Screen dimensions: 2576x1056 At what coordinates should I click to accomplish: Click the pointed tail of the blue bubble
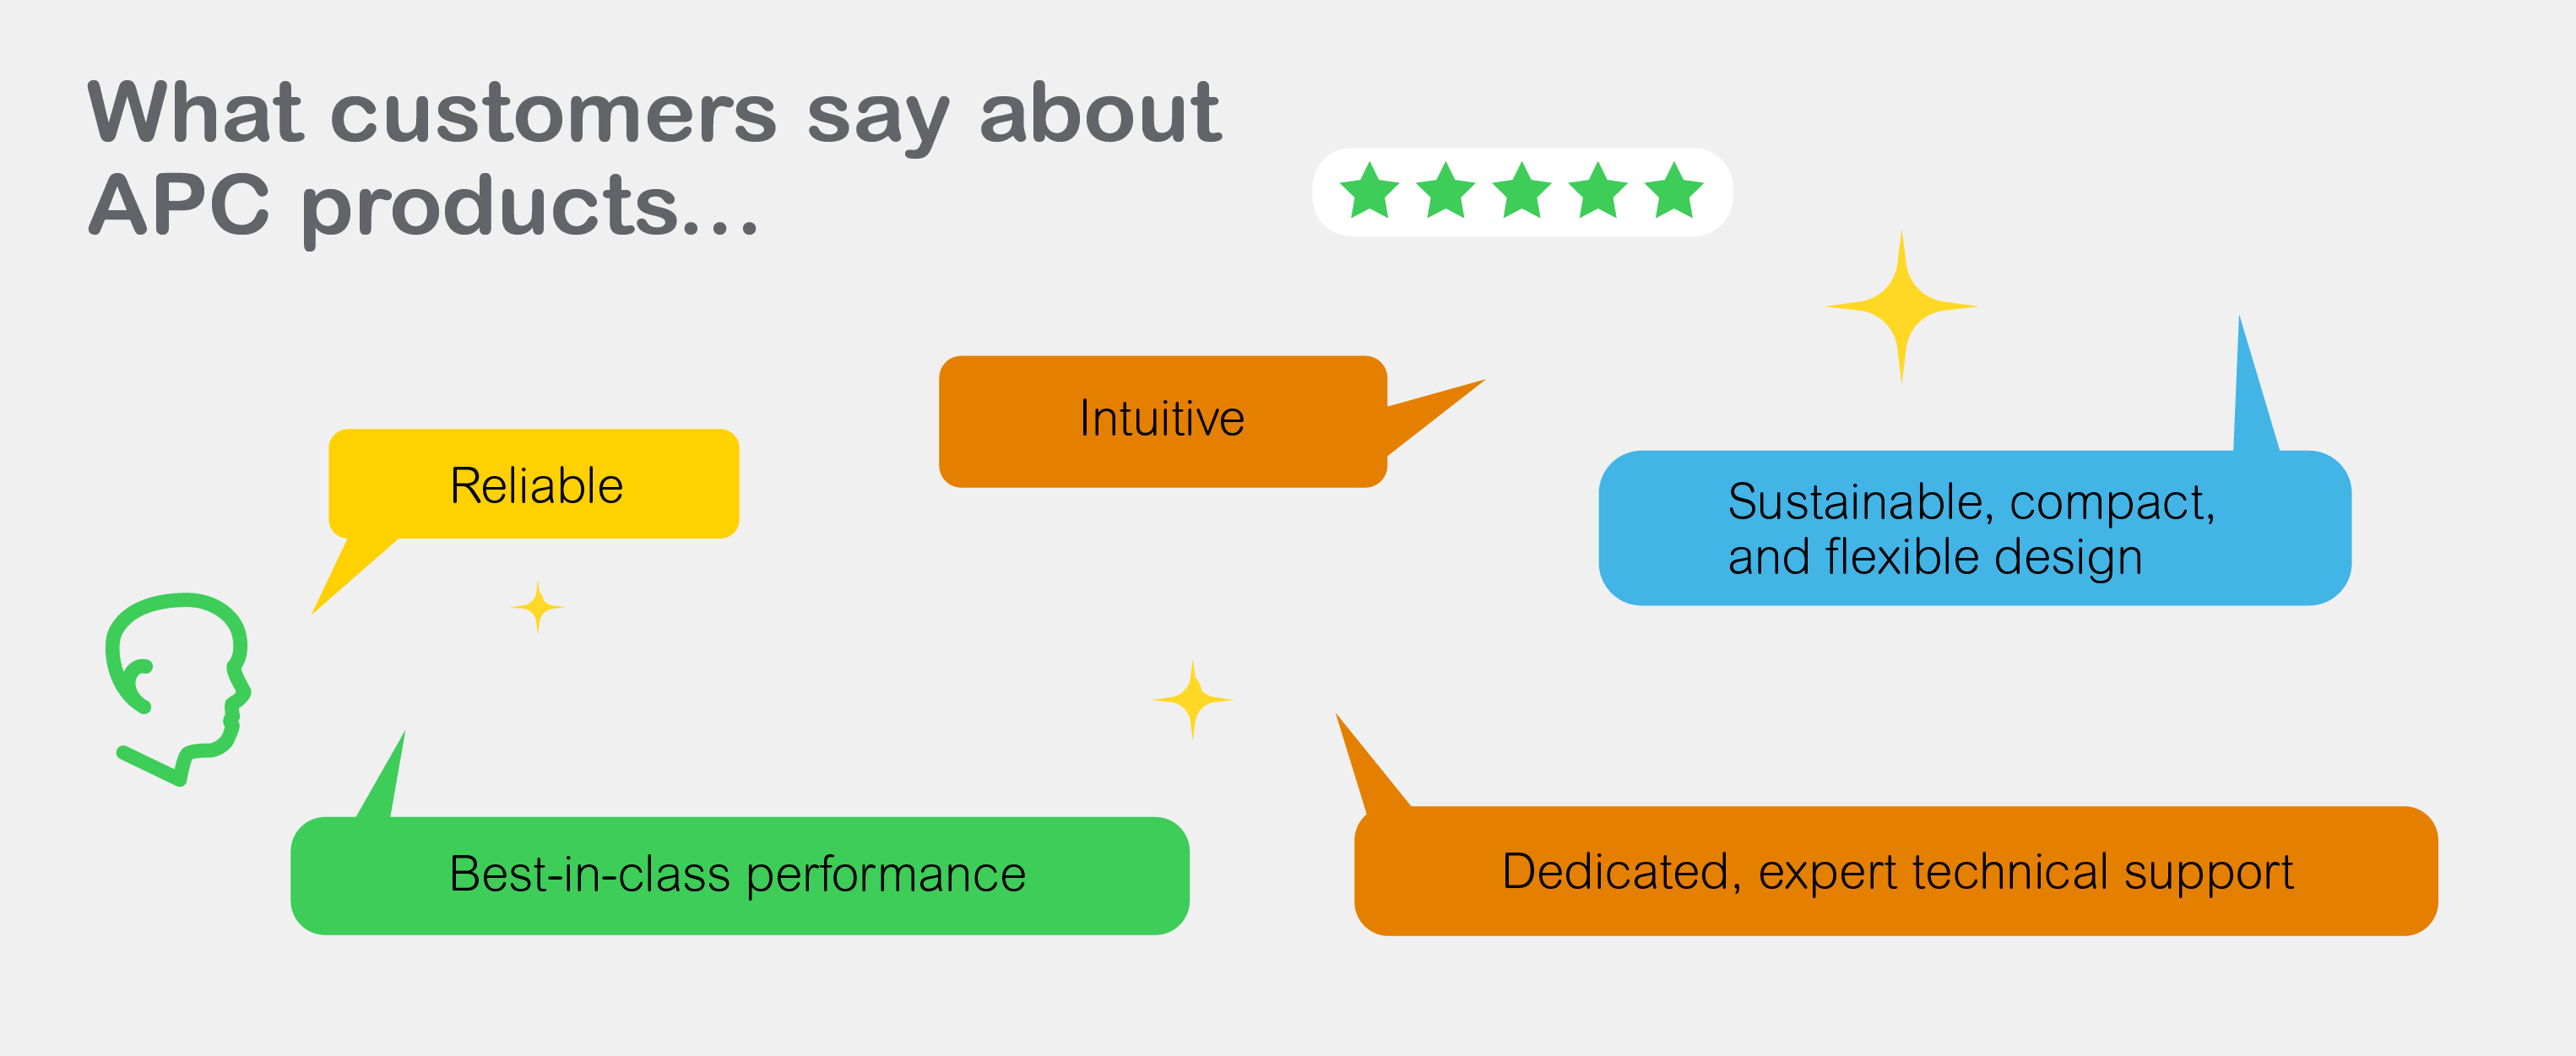pos(2251,400)
